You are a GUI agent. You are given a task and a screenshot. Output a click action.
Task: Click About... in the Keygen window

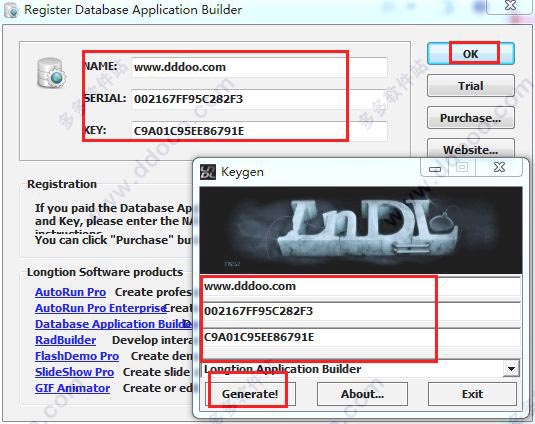[362, 394]
